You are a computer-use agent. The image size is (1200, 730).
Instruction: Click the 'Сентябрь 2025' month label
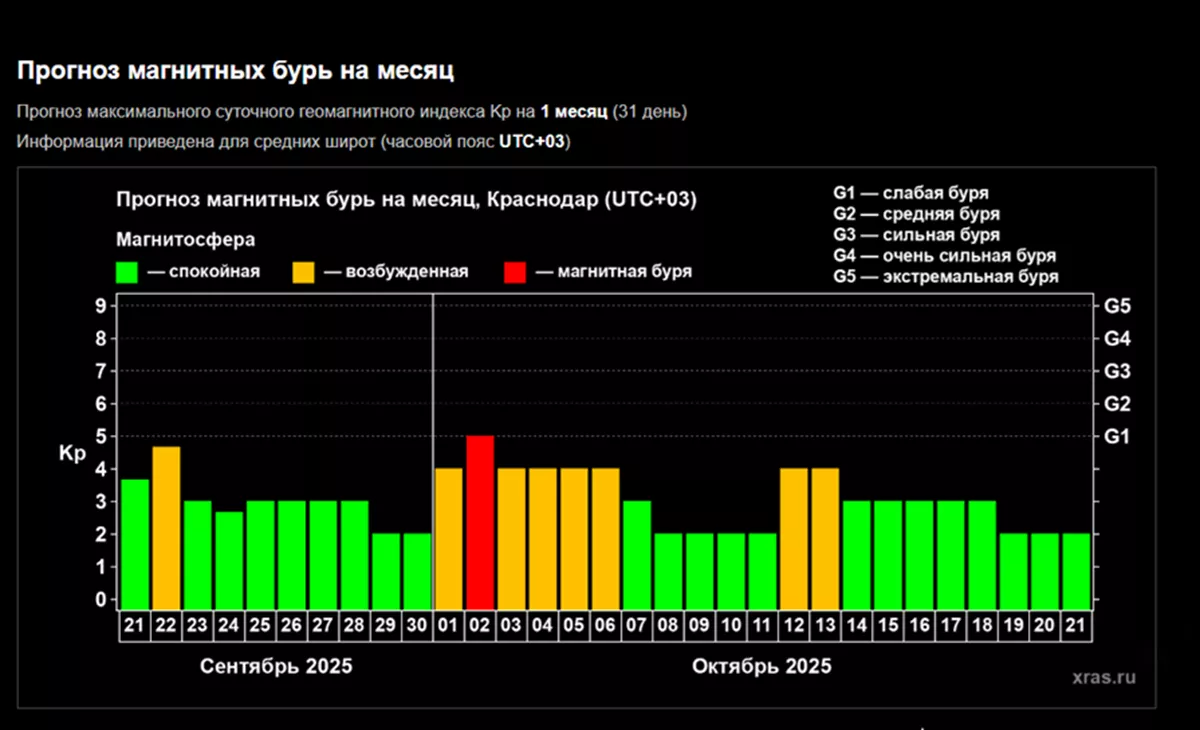click(276, 666)
